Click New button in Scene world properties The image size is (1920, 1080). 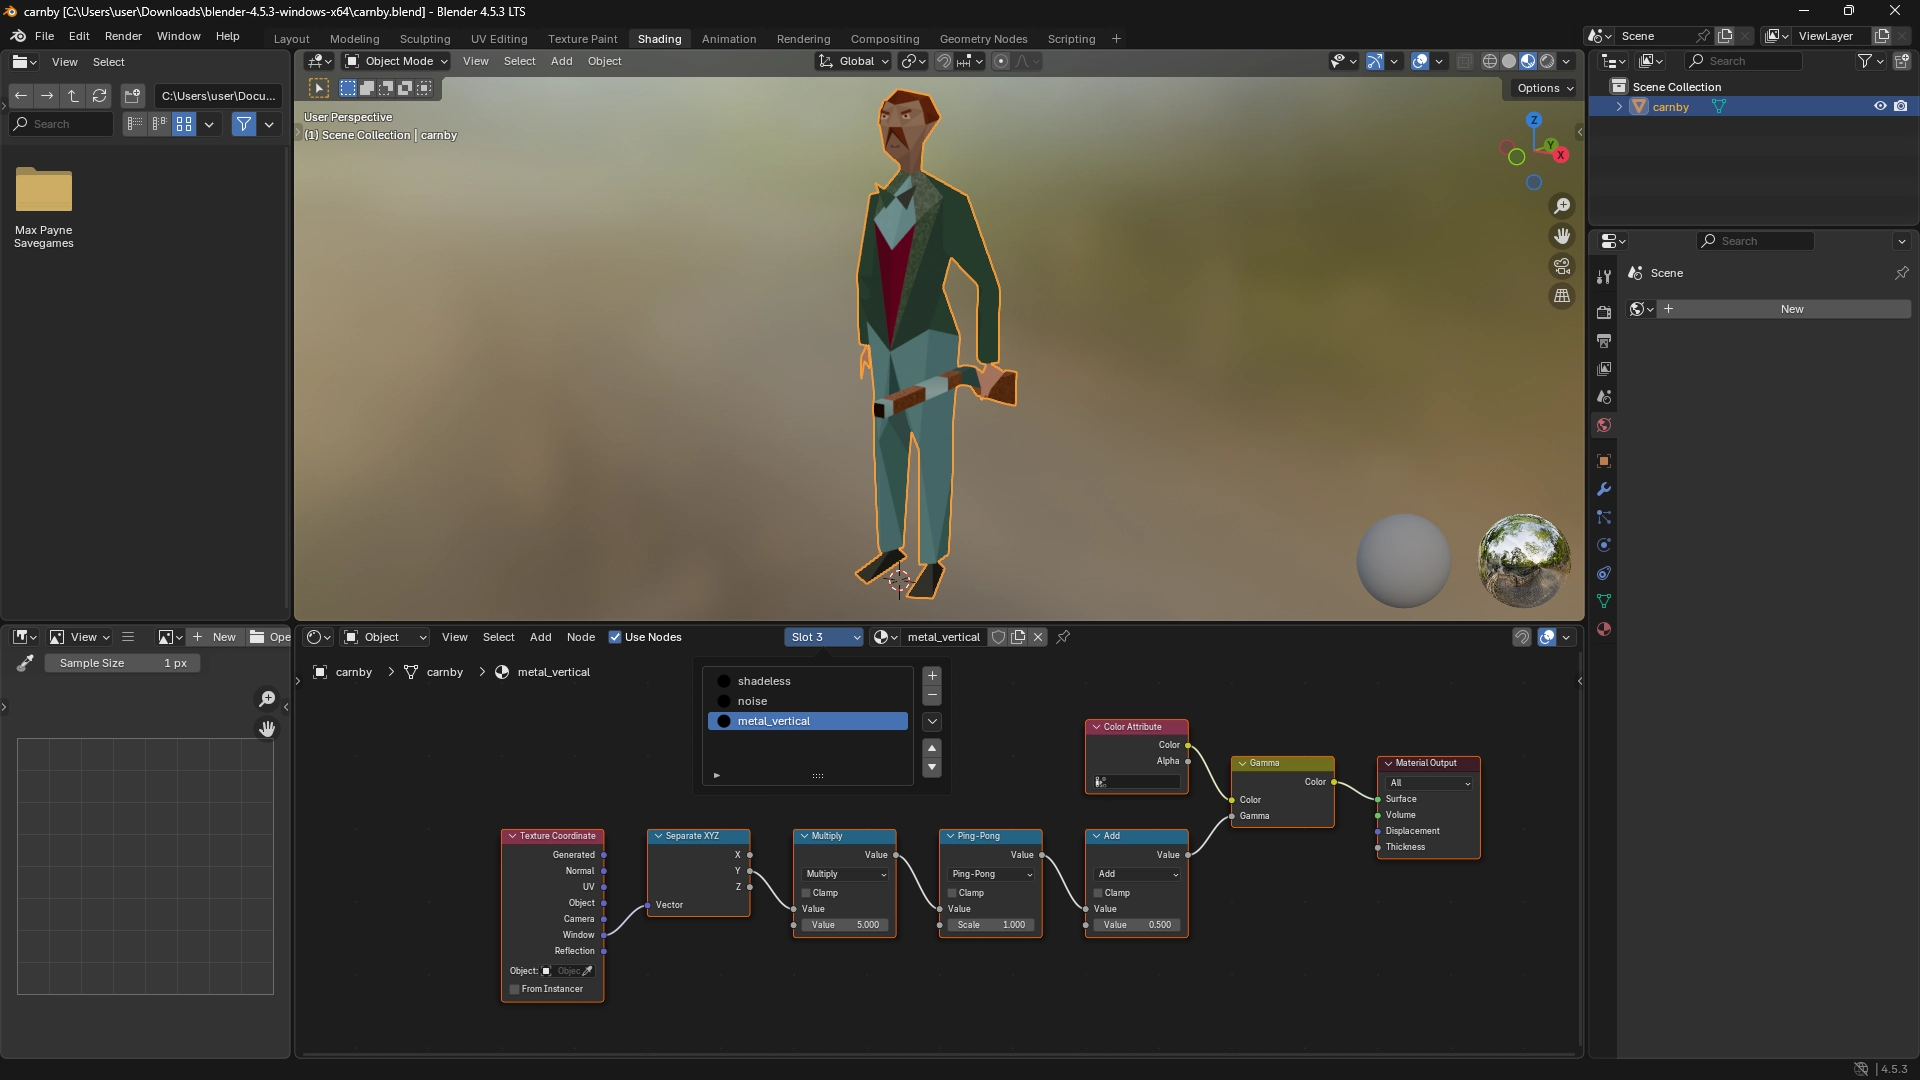pos(1791,309)
